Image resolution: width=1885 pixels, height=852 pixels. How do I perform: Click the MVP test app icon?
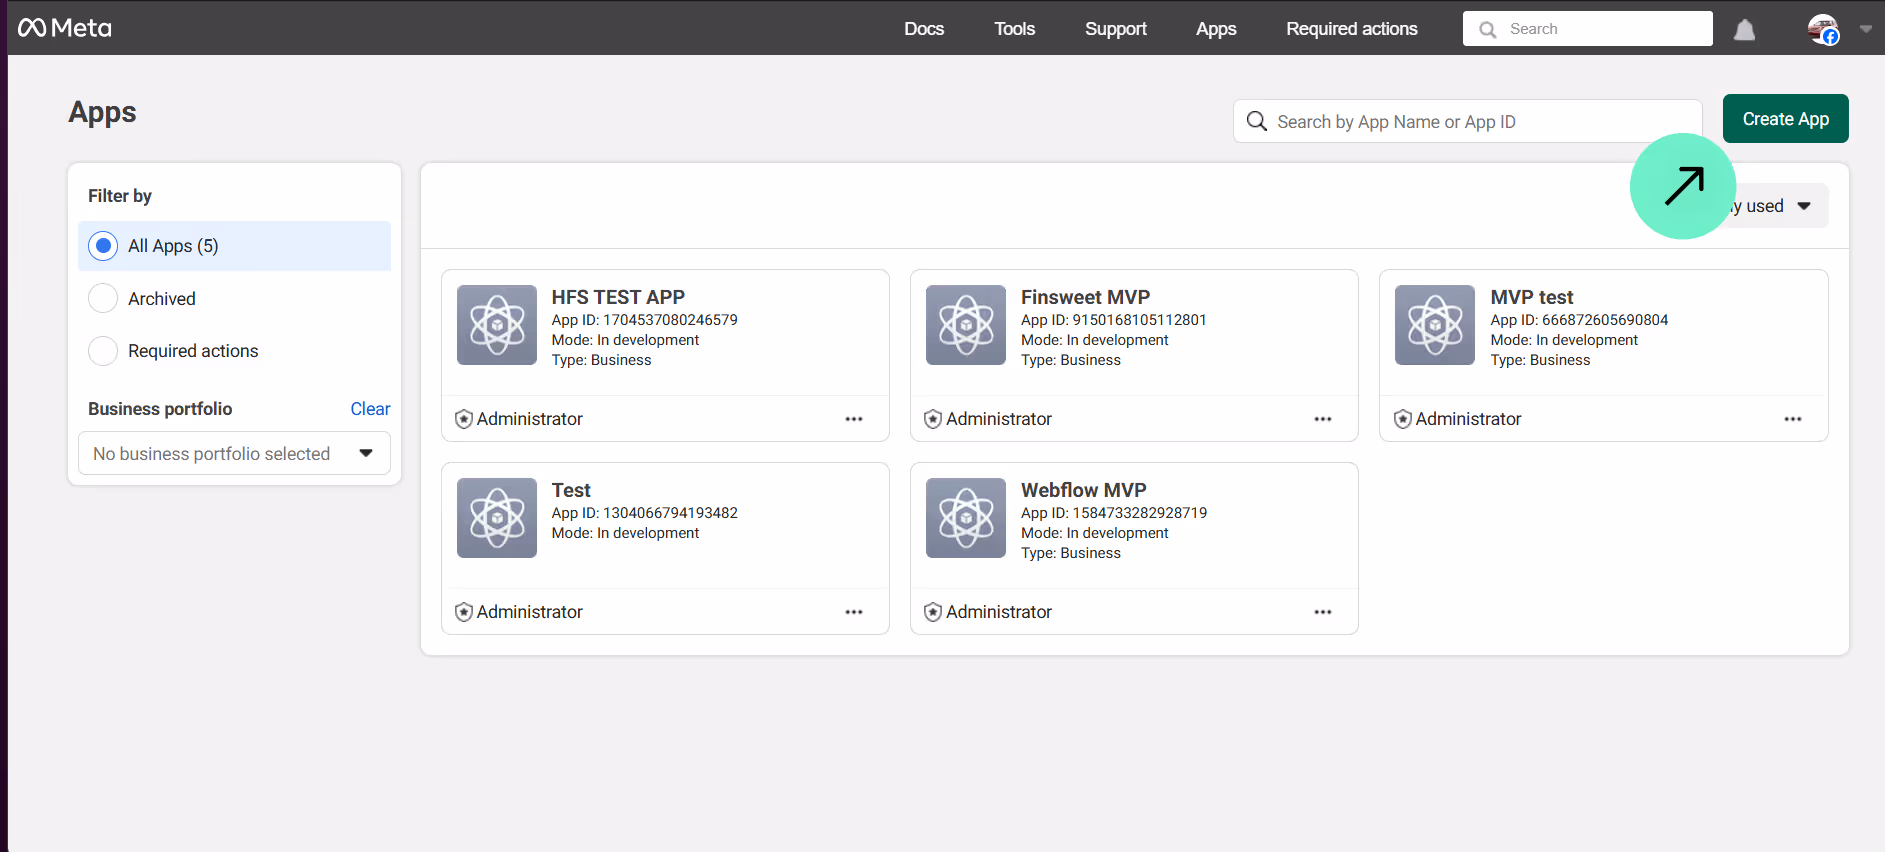[x=1435, y=325]
